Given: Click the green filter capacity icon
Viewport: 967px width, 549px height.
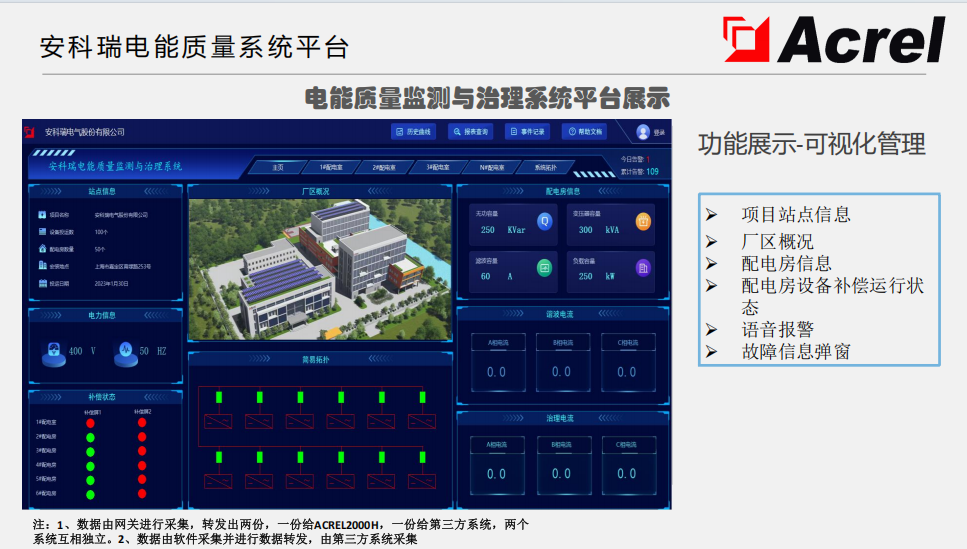Looking at the screenshot, I should point(545,268).
